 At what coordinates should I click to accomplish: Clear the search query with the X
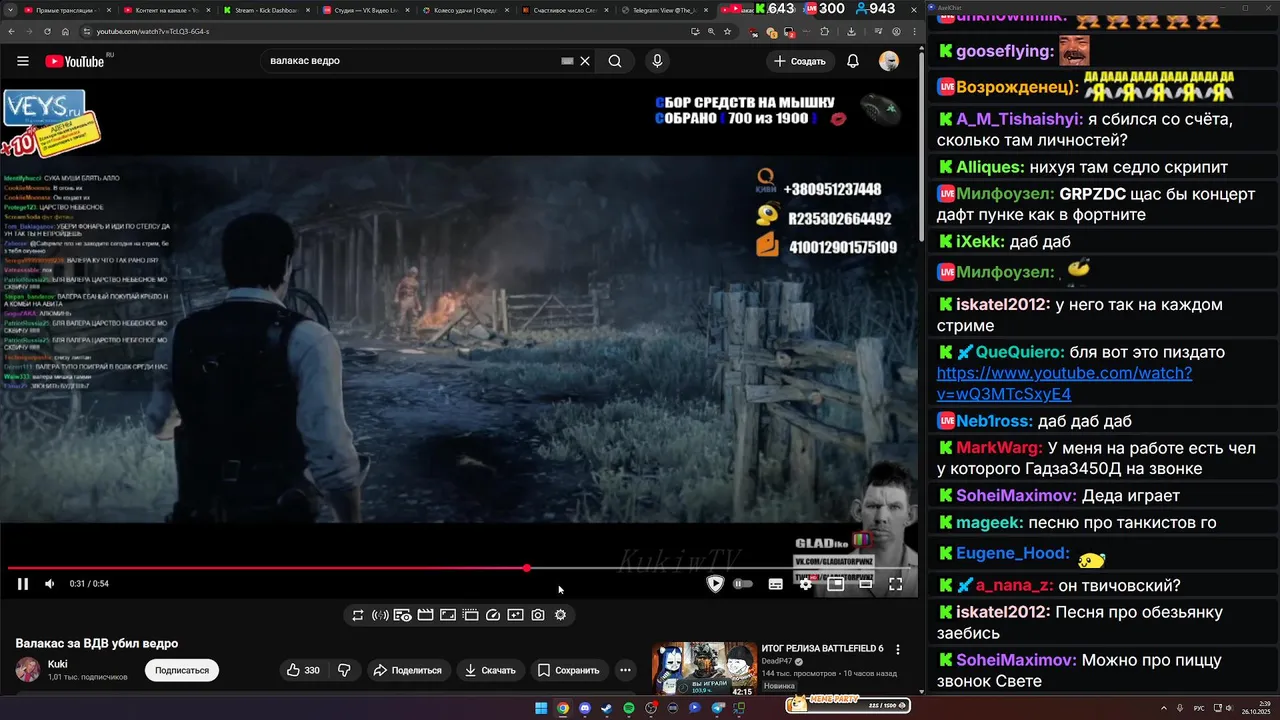click(x=585, y=61)
